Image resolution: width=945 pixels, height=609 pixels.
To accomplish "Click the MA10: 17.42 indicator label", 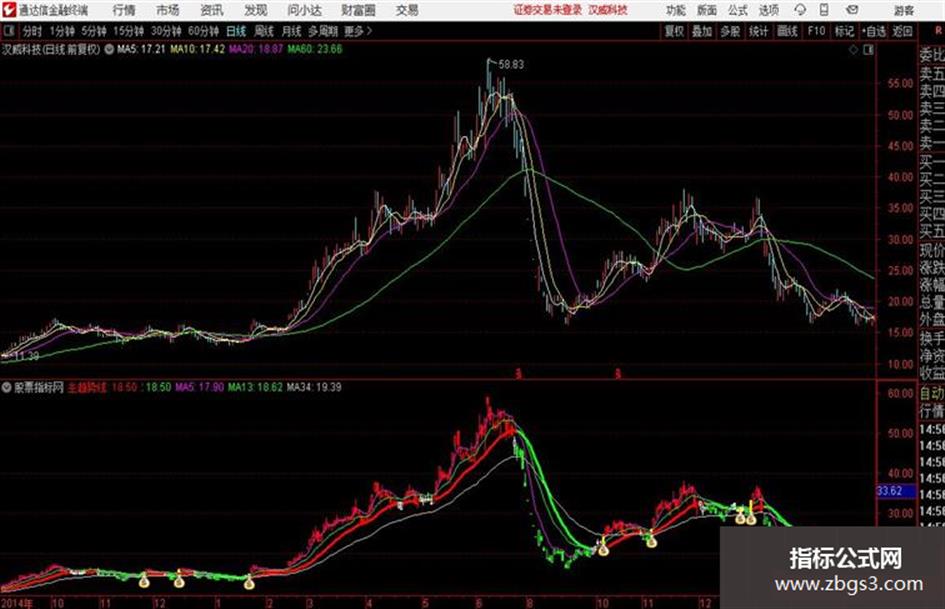I will click(x=198, y=49).
